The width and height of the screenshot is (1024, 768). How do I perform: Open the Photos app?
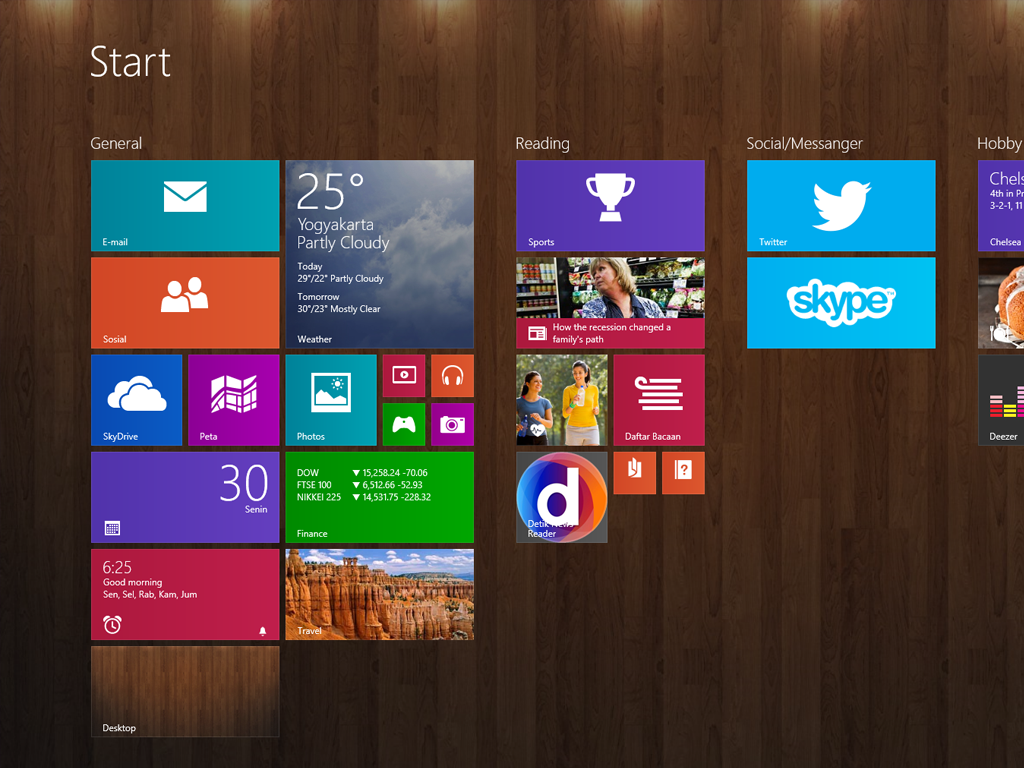(330, 400)
